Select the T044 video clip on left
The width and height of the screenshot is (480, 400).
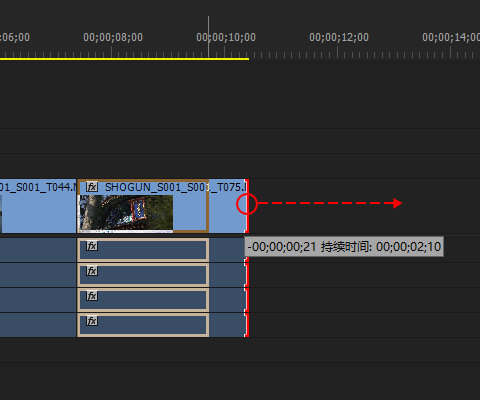coord(38,206)
